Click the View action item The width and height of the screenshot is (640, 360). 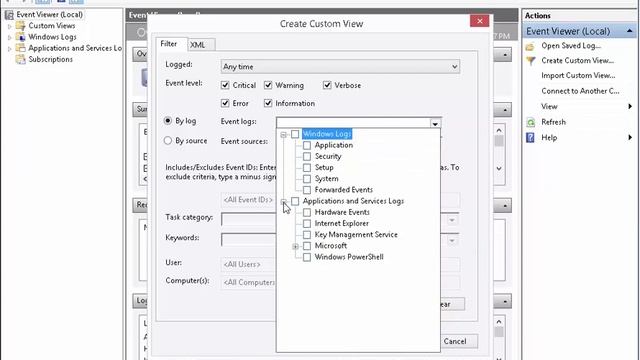click(x=549, y=107)
